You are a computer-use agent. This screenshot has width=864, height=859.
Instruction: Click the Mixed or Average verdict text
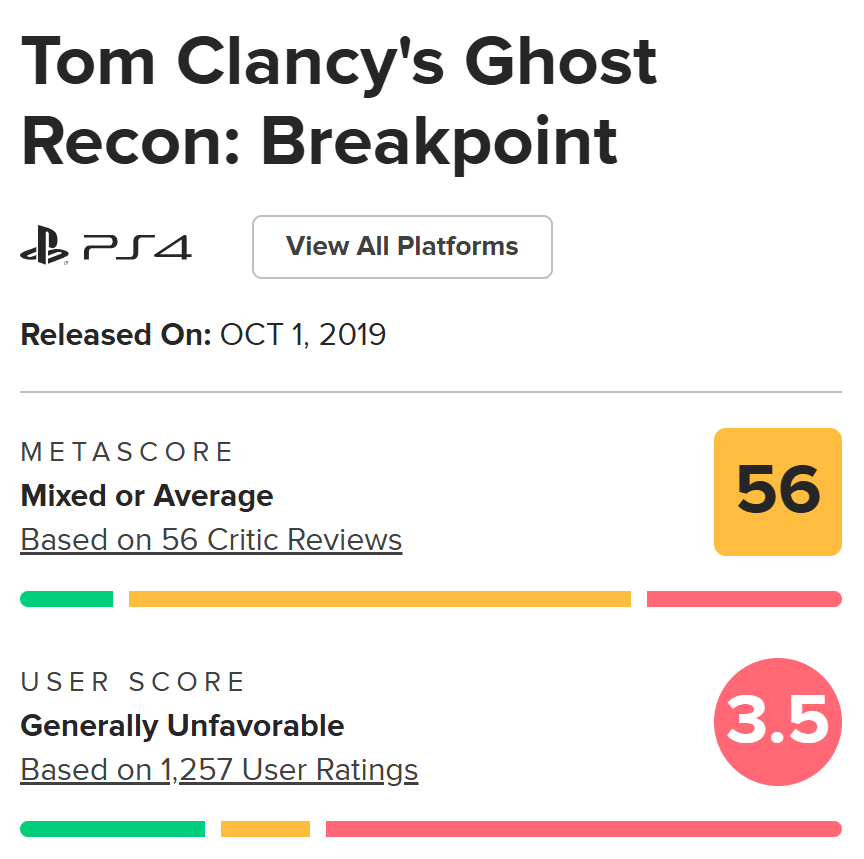click(x=147, y=496)
